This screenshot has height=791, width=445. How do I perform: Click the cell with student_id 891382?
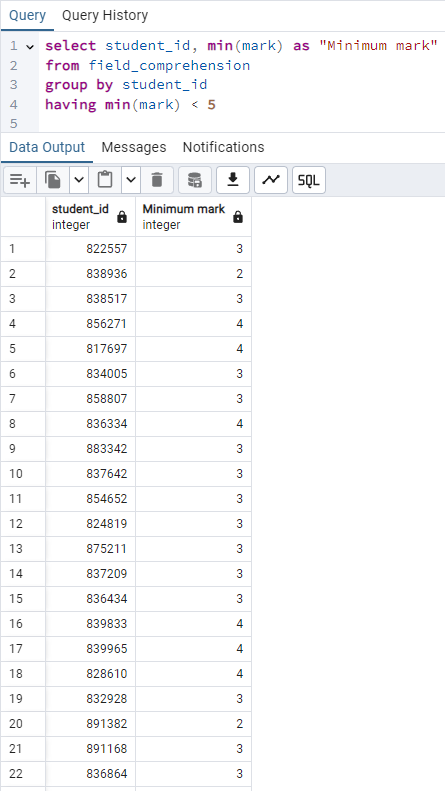tap(90, 724)
